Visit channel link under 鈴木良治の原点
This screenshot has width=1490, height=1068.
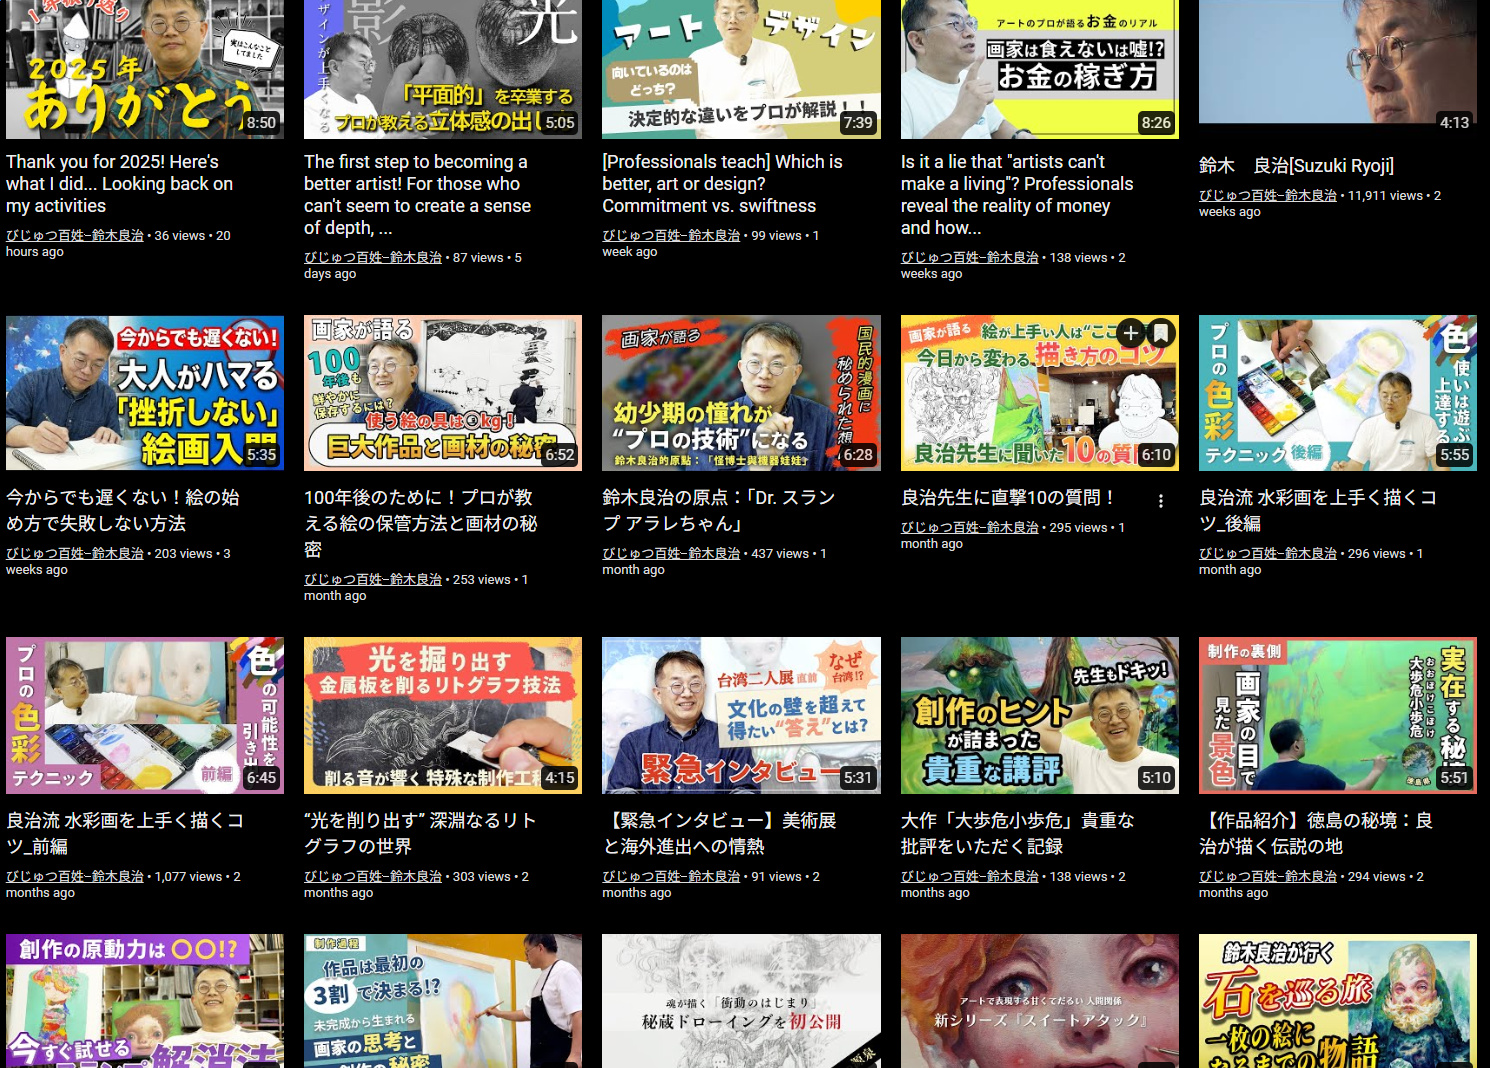(671, 554)
